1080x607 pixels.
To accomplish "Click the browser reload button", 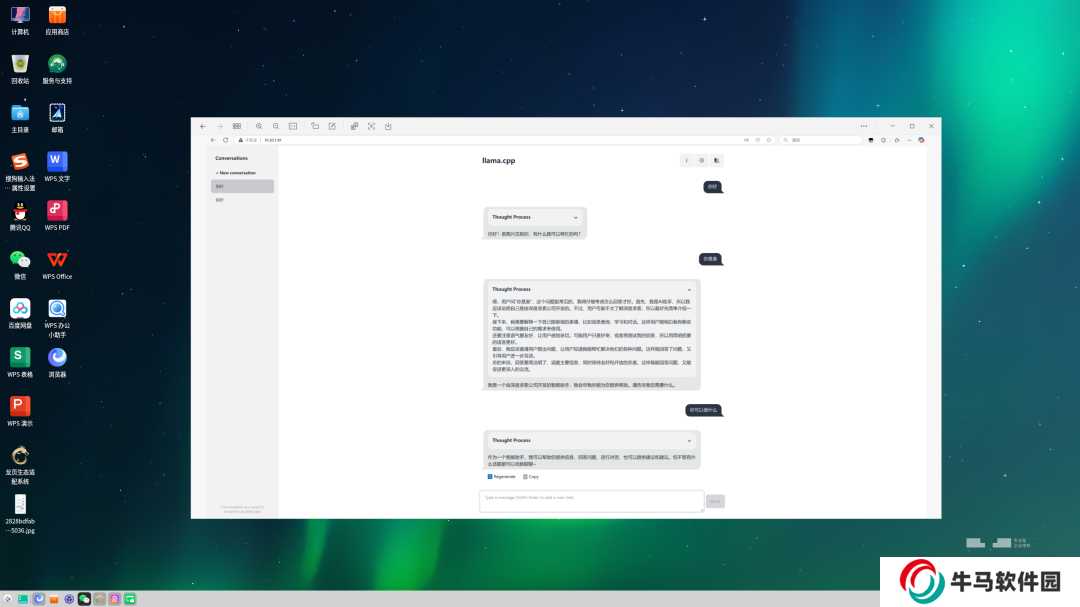I will click(x=226, y=140).
